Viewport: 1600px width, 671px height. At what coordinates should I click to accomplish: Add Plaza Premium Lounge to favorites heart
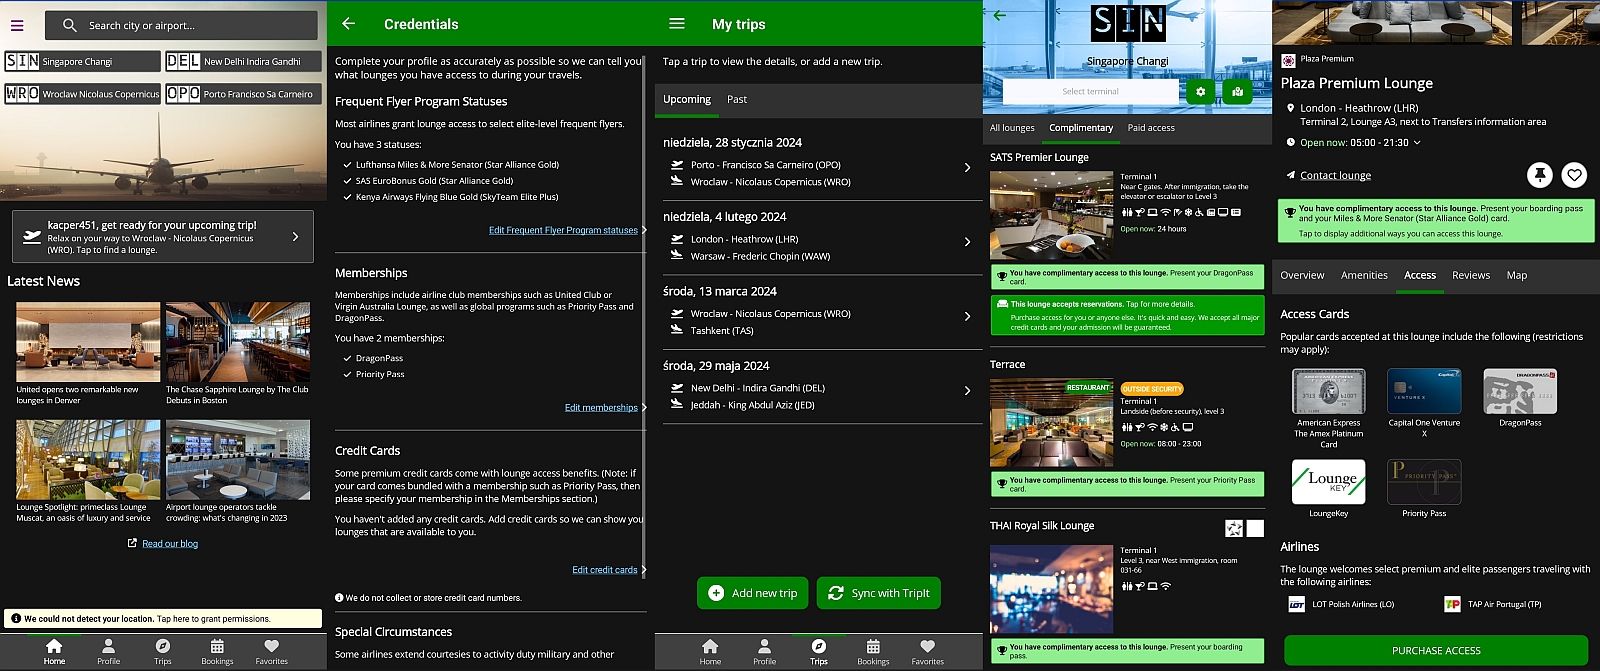[1574, 175]
